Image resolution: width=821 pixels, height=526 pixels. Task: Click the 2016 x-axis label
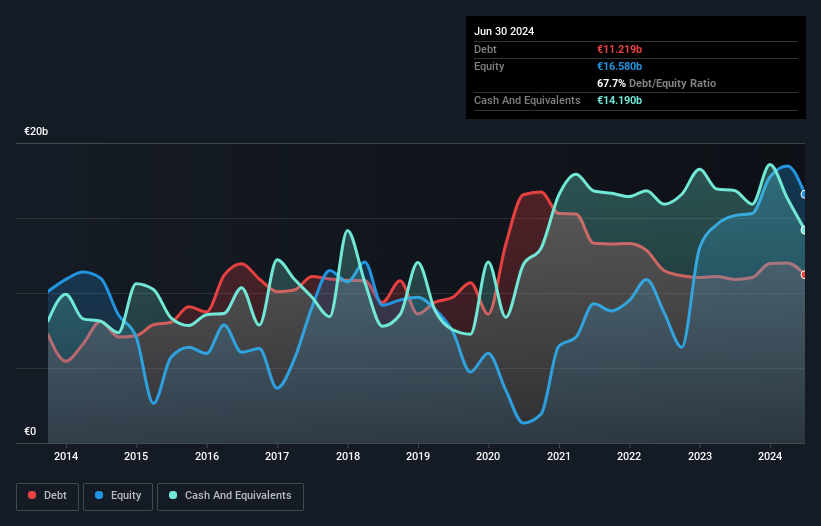point(207,456)
